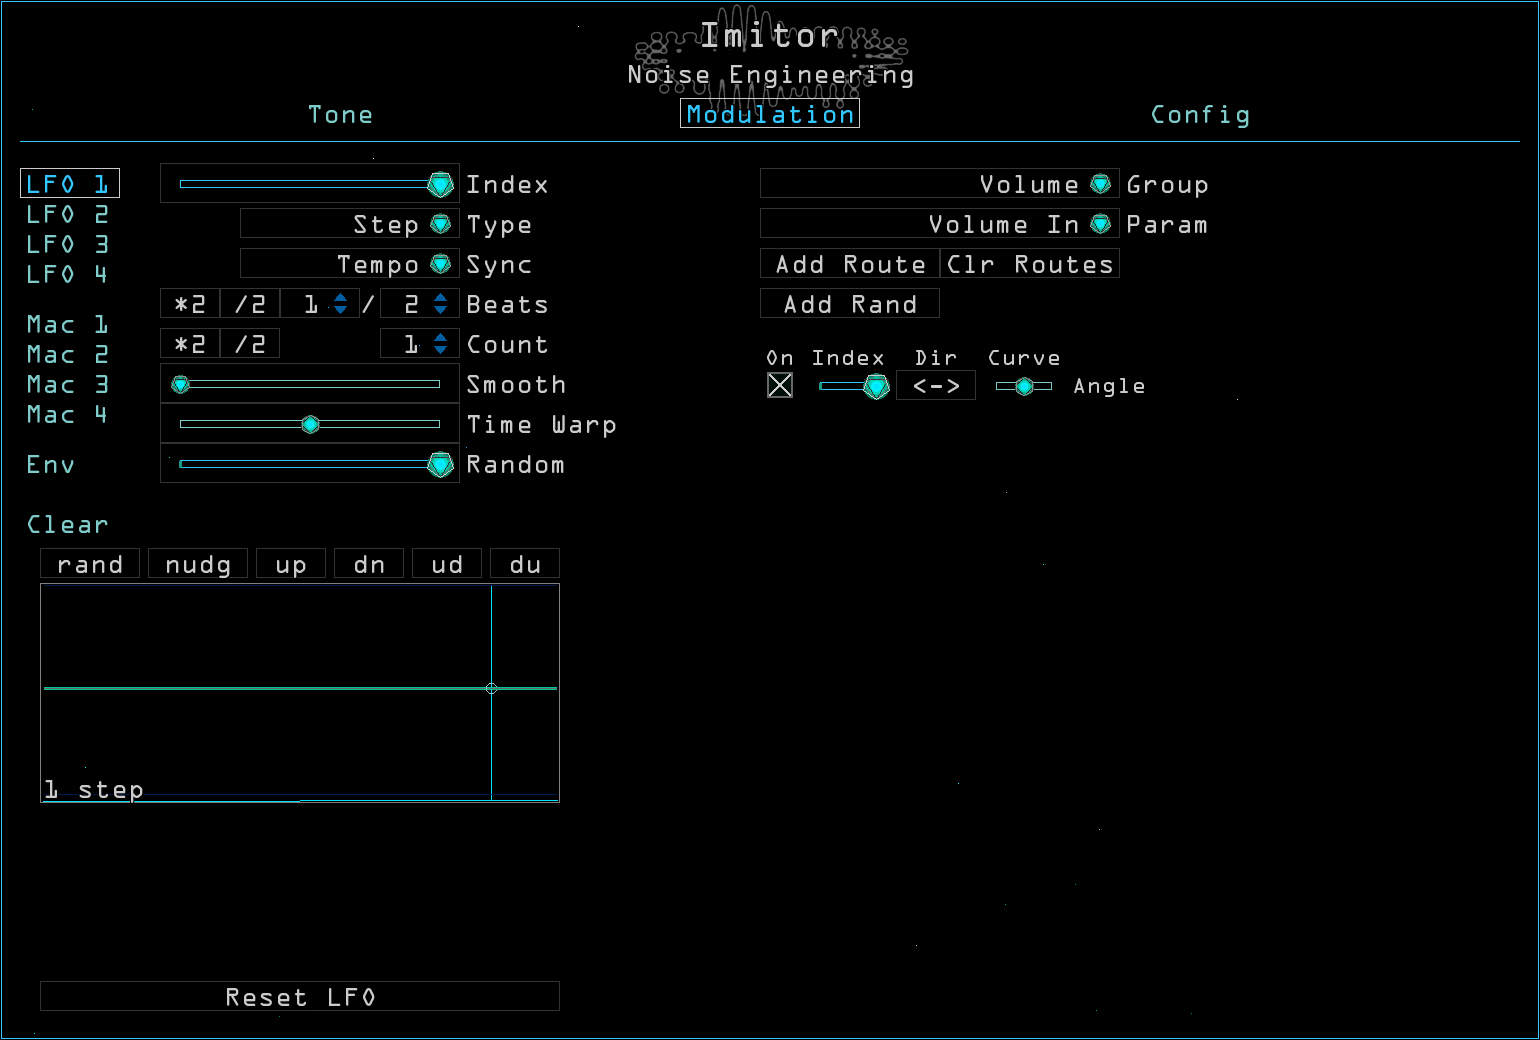Select LFO 1 modulator
Image resolution: width=1540 pixels, height=1040 pixels.
[70, 183]
